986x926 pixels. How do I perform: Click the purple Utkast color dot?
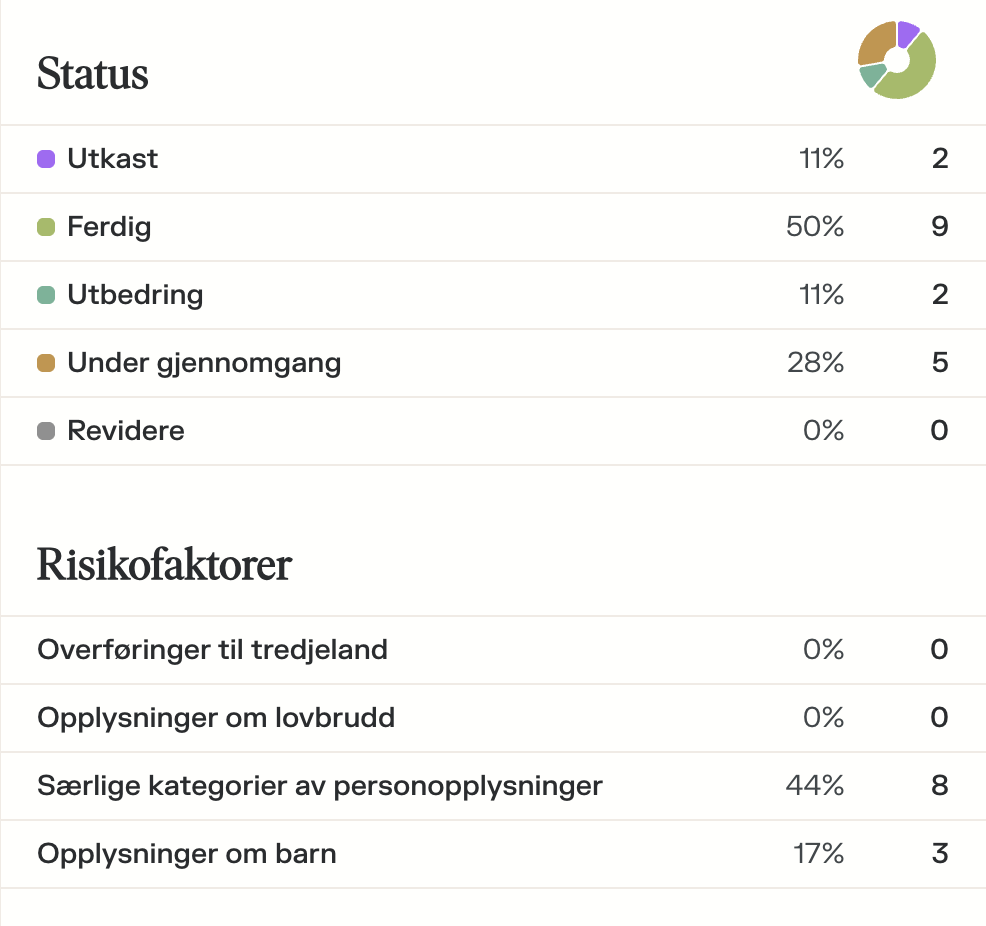[45, 159]
